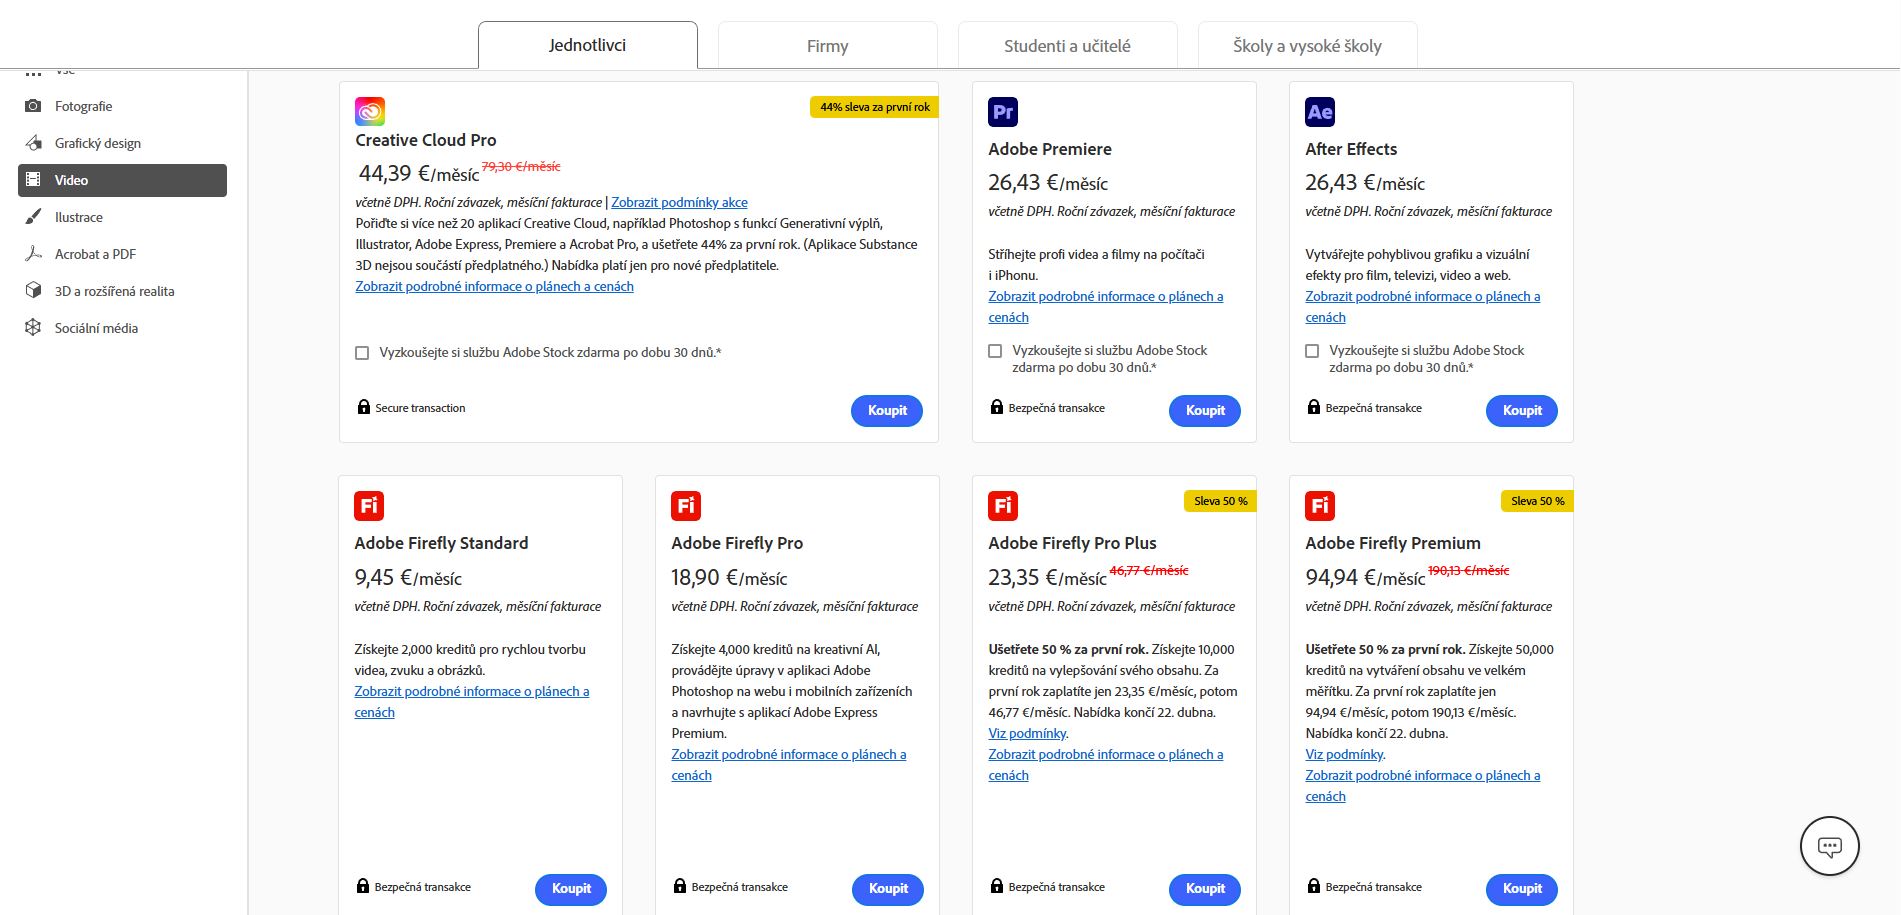Click the 44% sleva za první rok badge
Image resolution: width=1901 pixels, height=915 pixels.
[874, 107]
